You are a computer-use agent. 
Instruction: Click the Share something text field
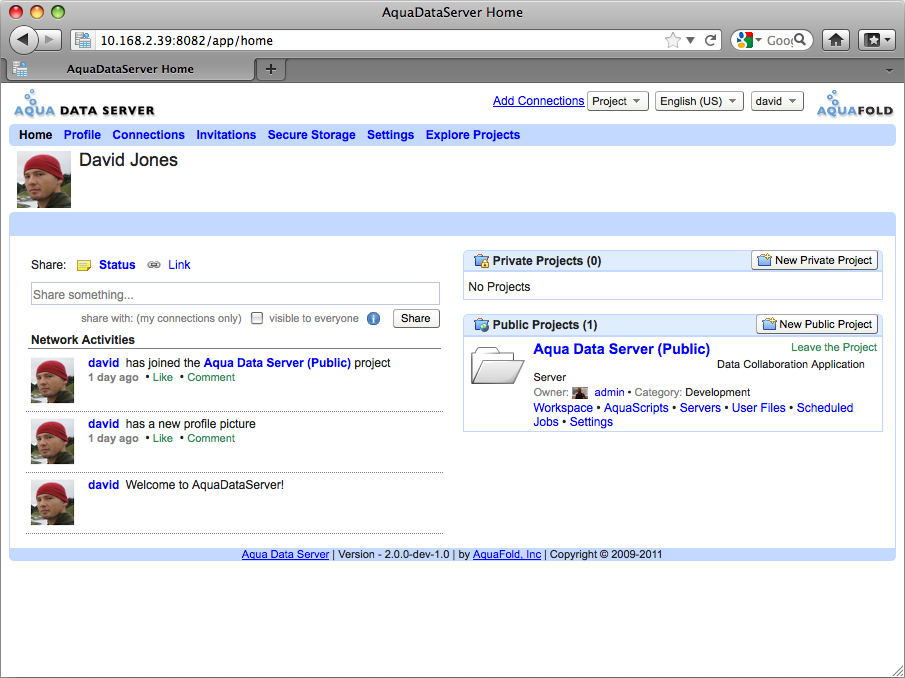click(235, 294)
